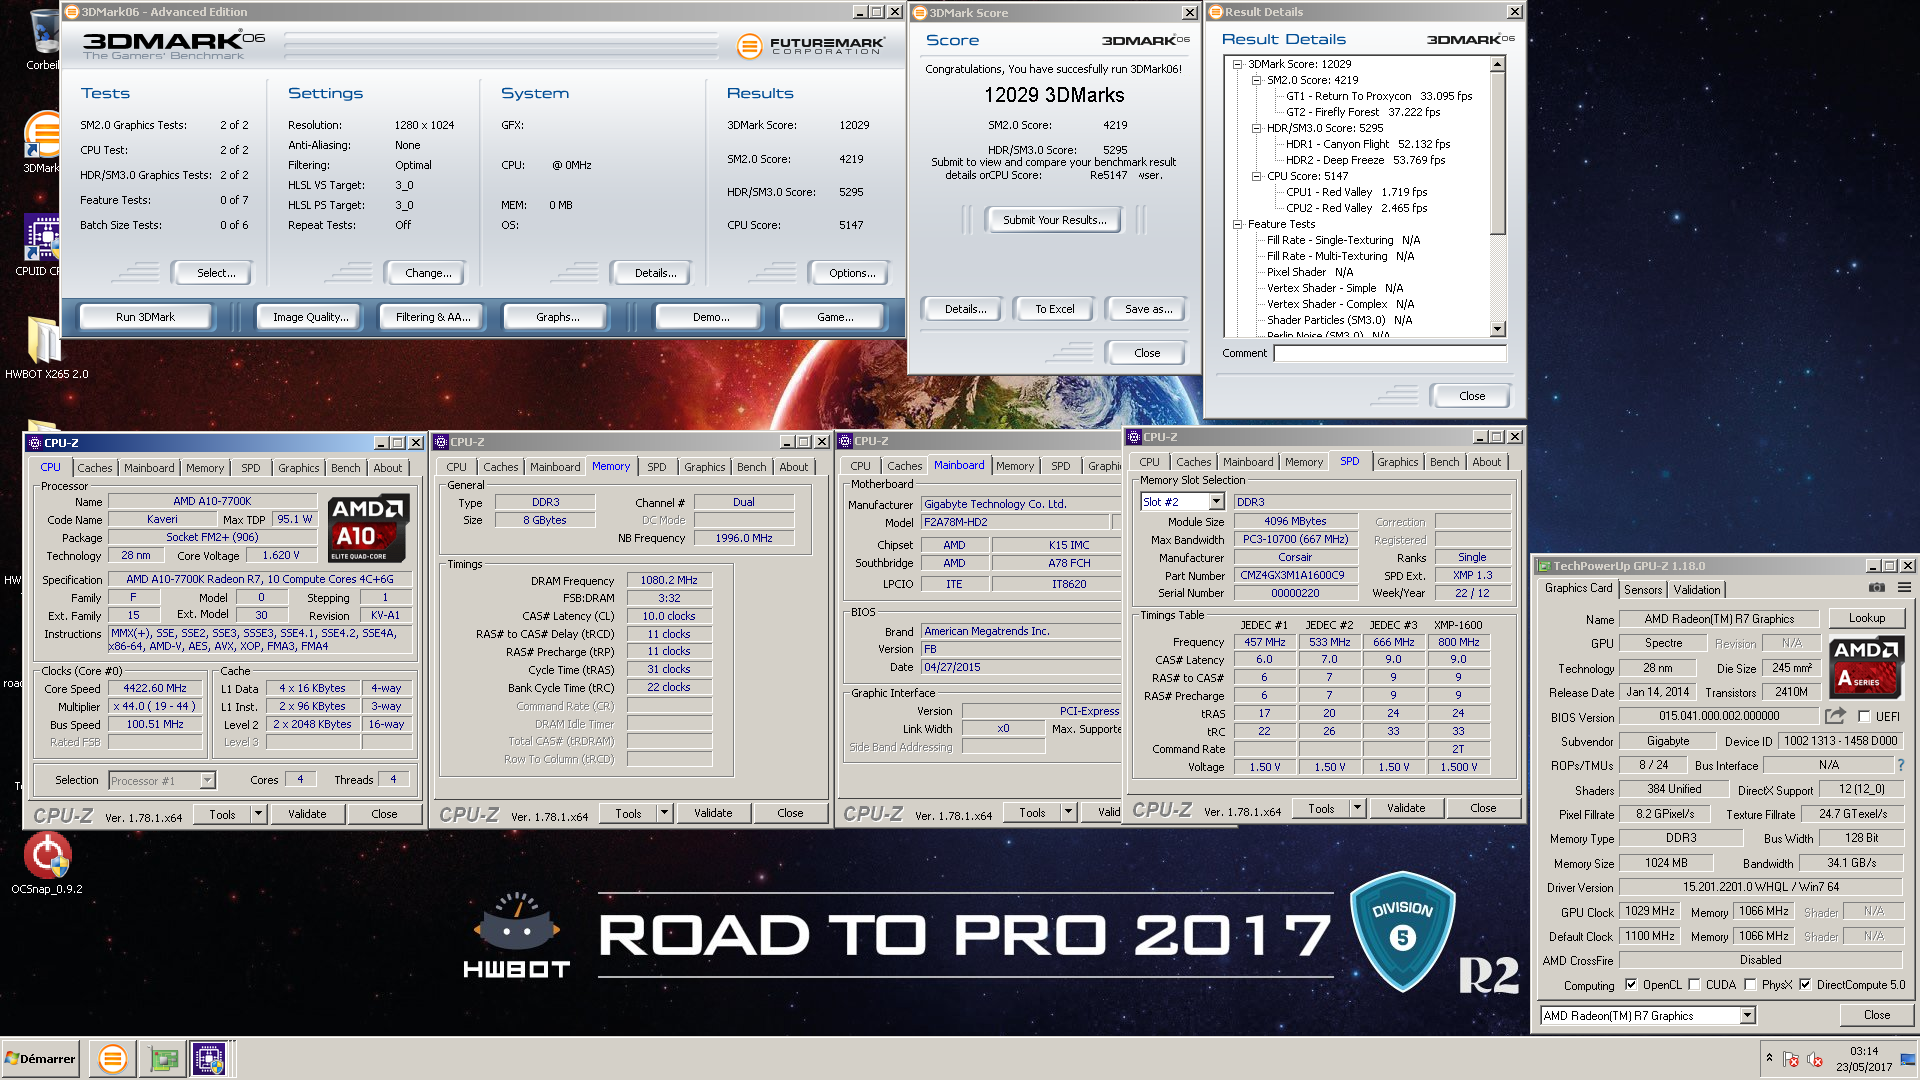Open Tools dropdown arrow in CPU-Z SPD window
Image resolution: width=1920 pixels, height=1080 pixels.
[x=1357, y=808]
